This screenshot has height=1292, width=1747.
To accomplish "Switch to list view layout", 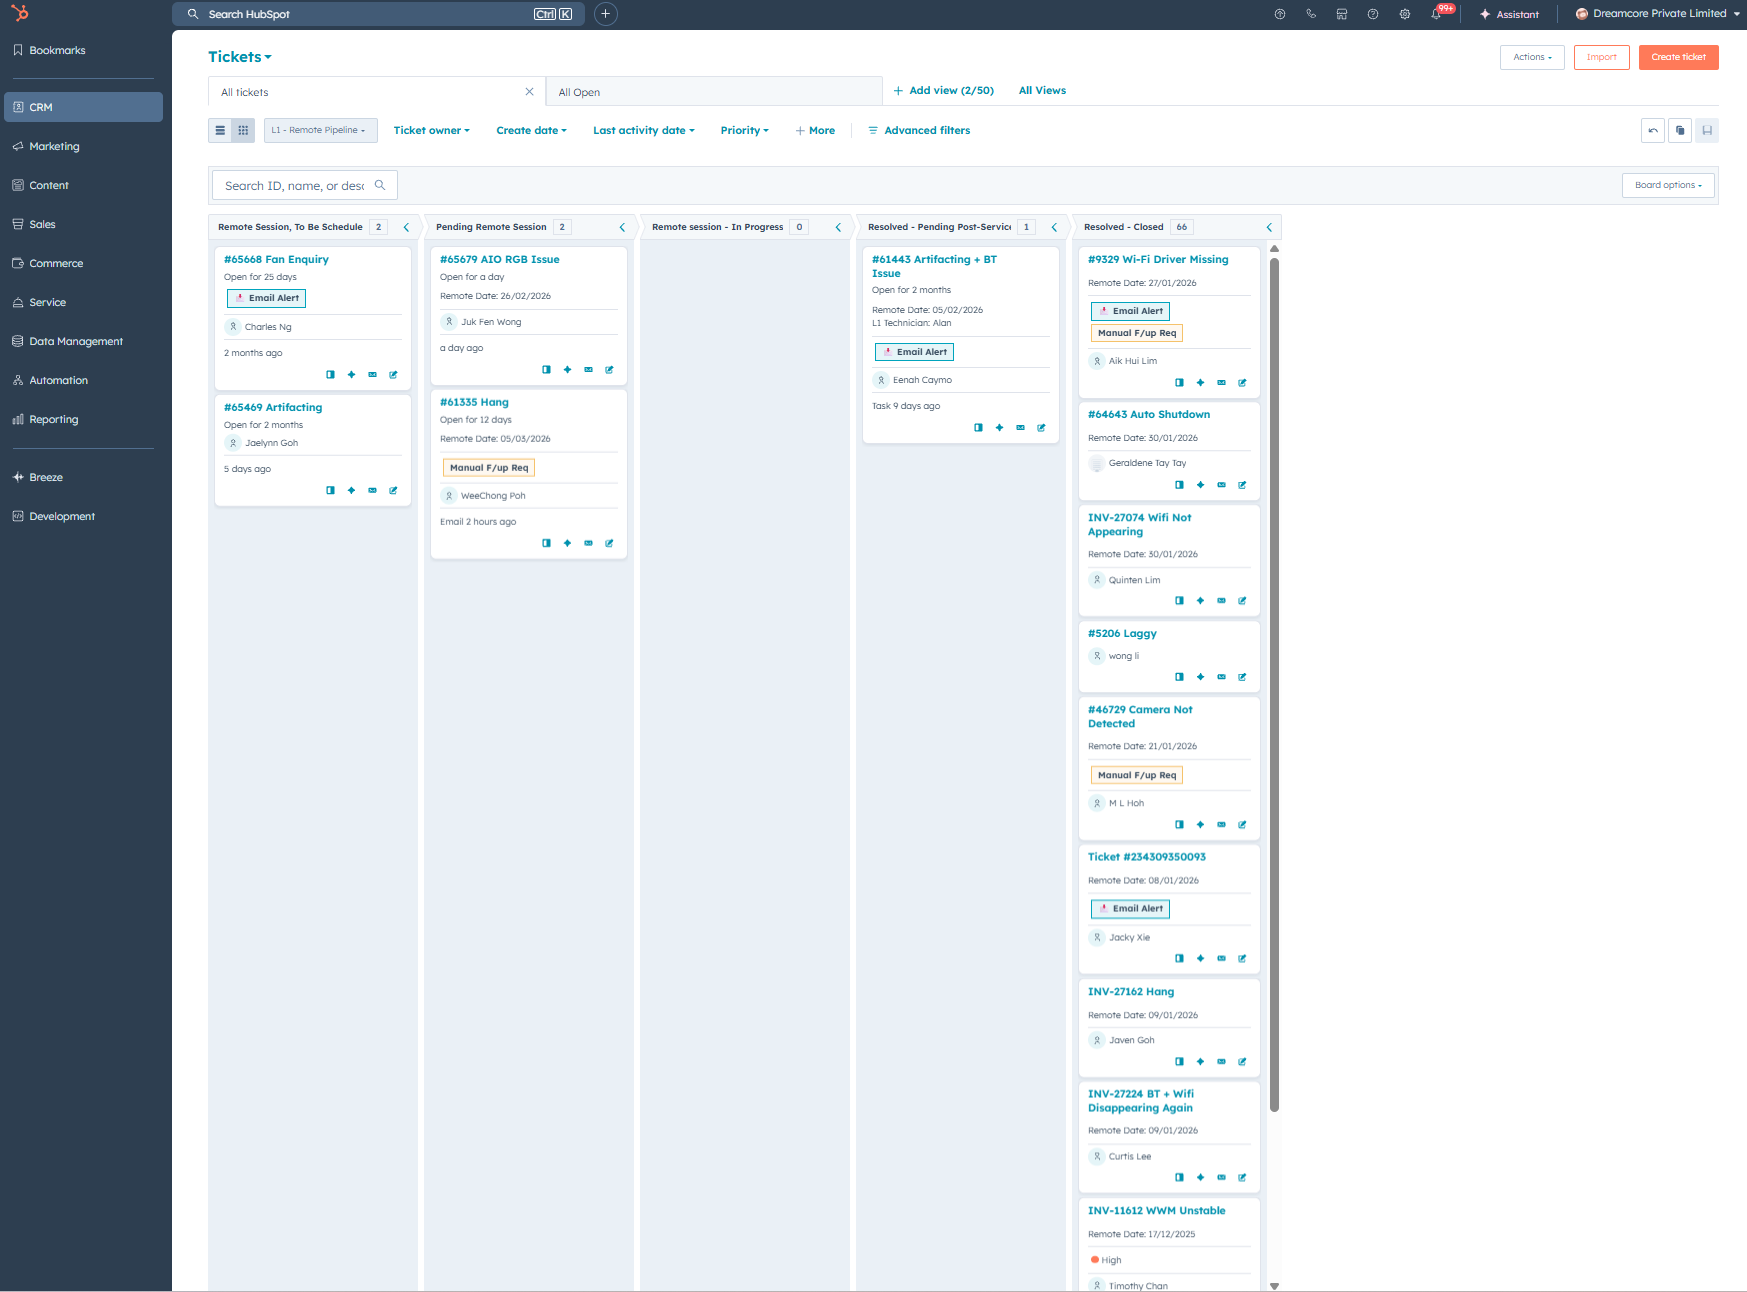I will point(220,131).
